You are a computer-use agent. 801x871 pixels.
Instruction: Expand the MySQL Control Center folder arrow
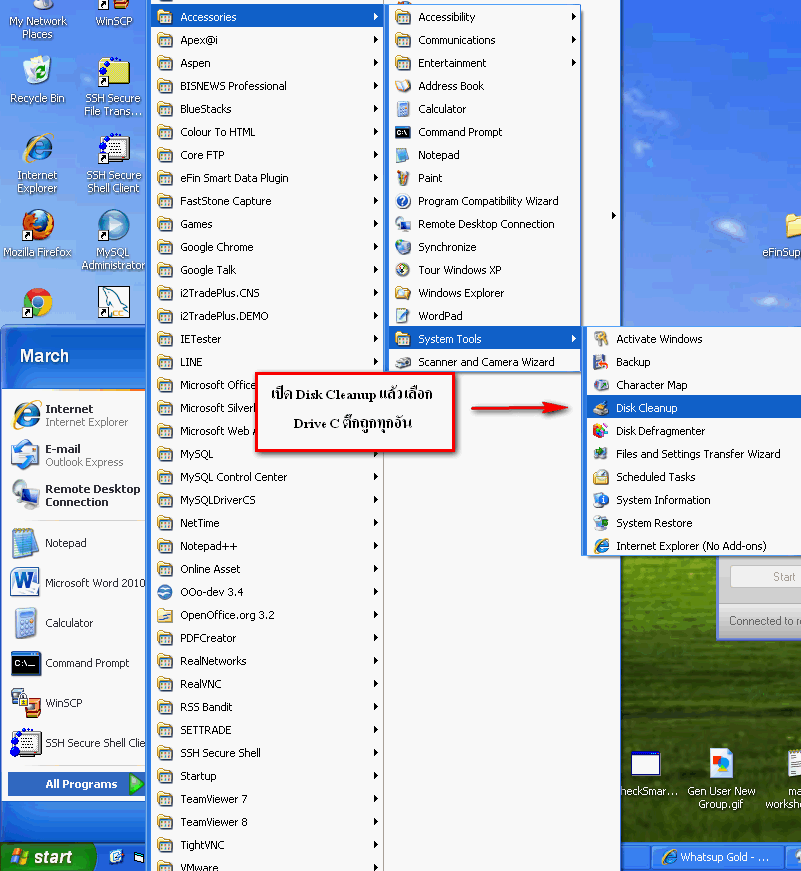[376, 477]
